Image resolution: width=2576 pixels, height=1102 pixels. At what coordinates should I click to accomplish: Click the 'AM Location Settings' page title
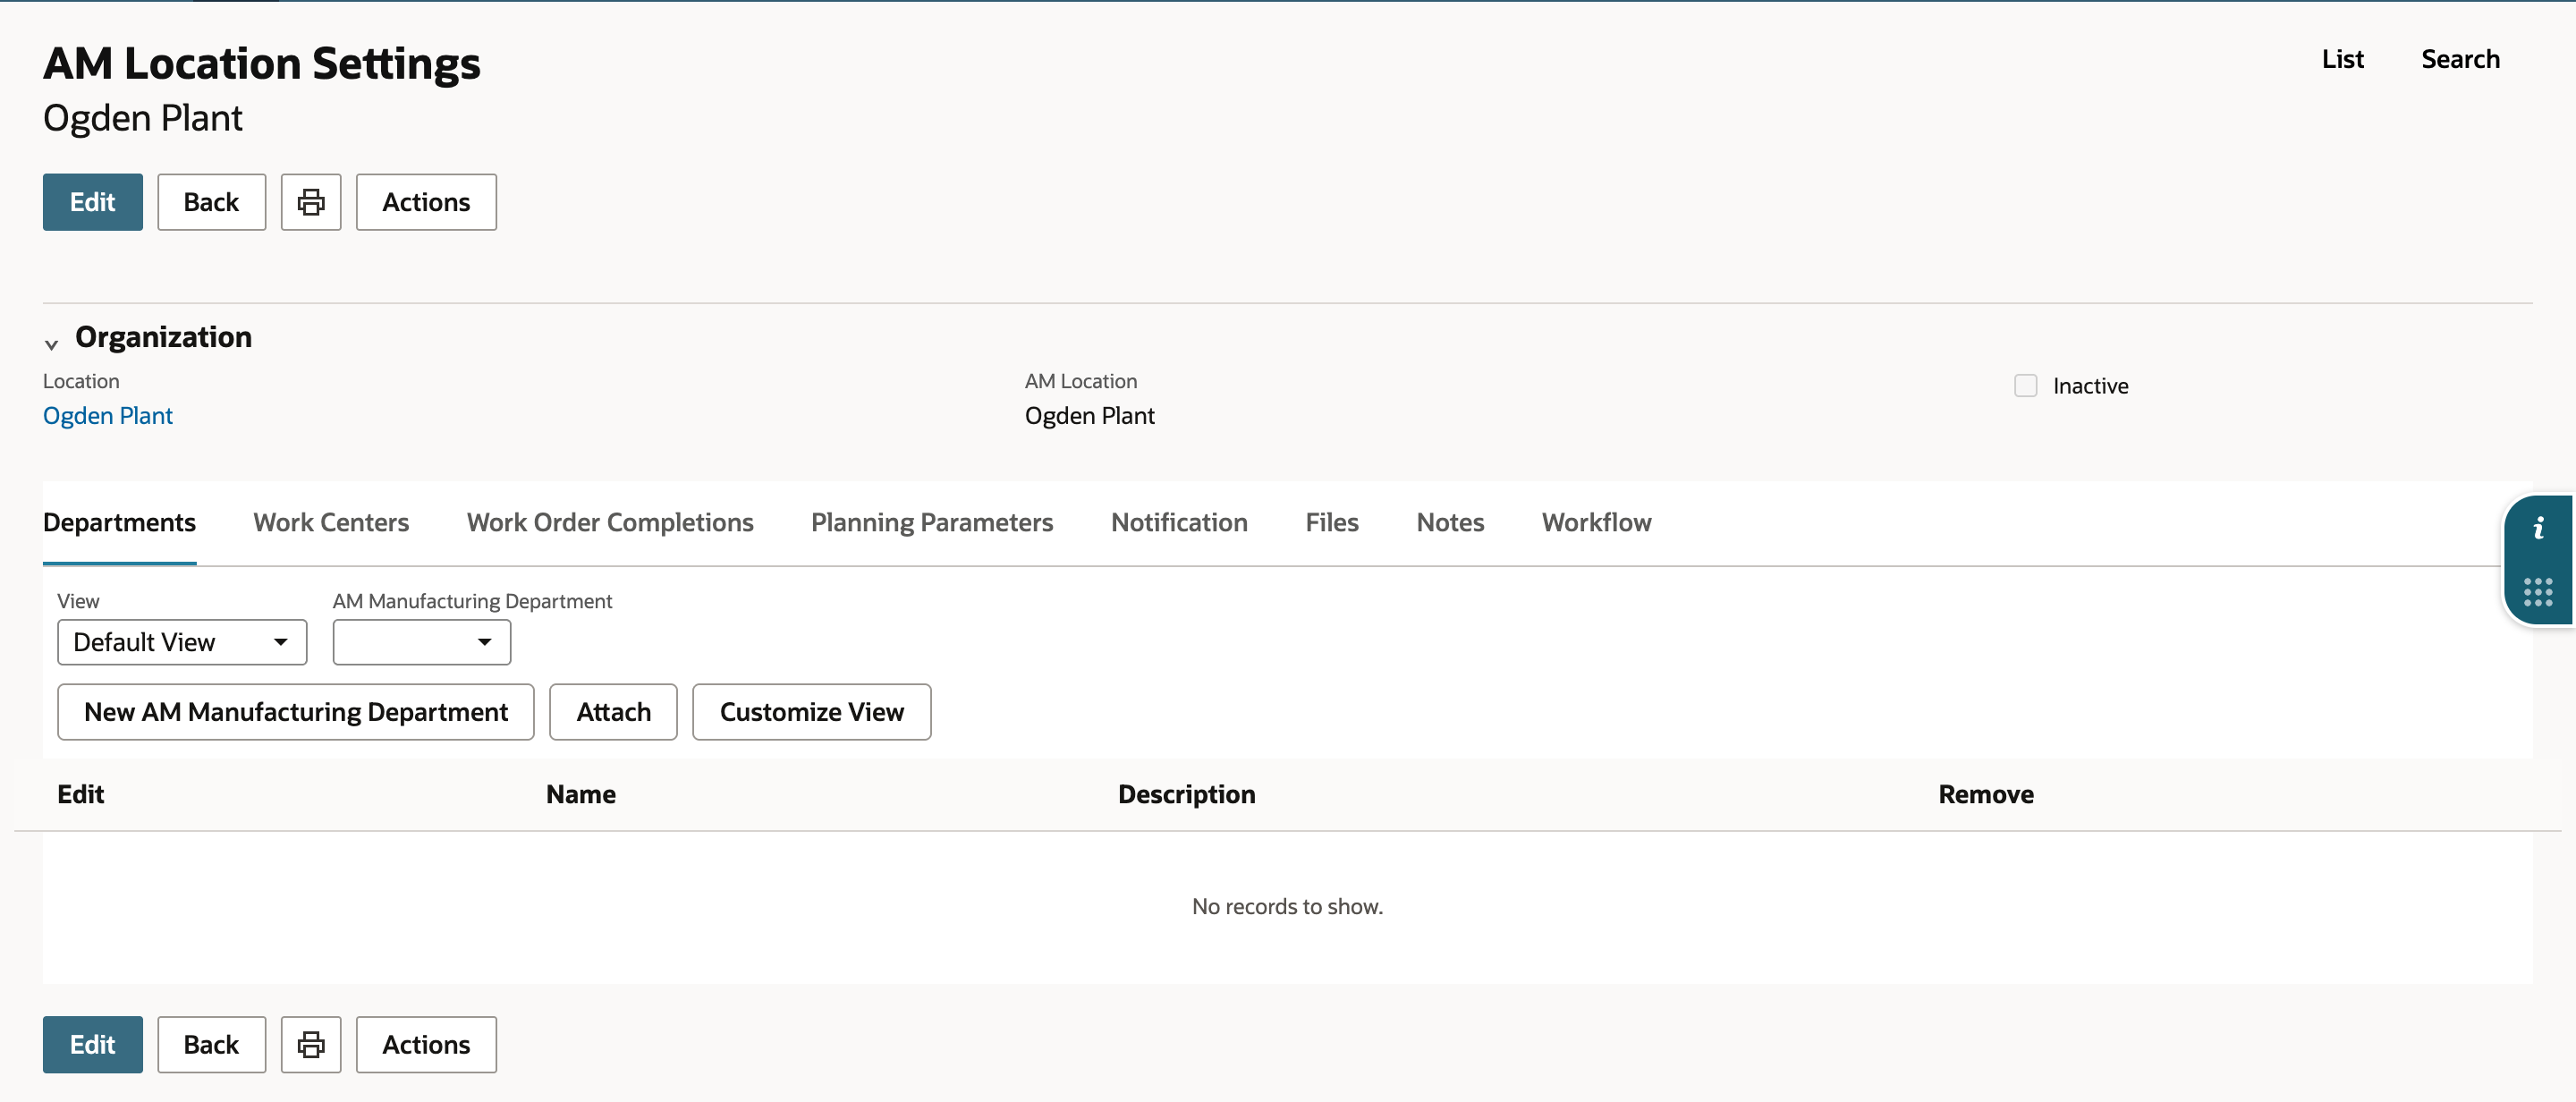pos(261,63)
